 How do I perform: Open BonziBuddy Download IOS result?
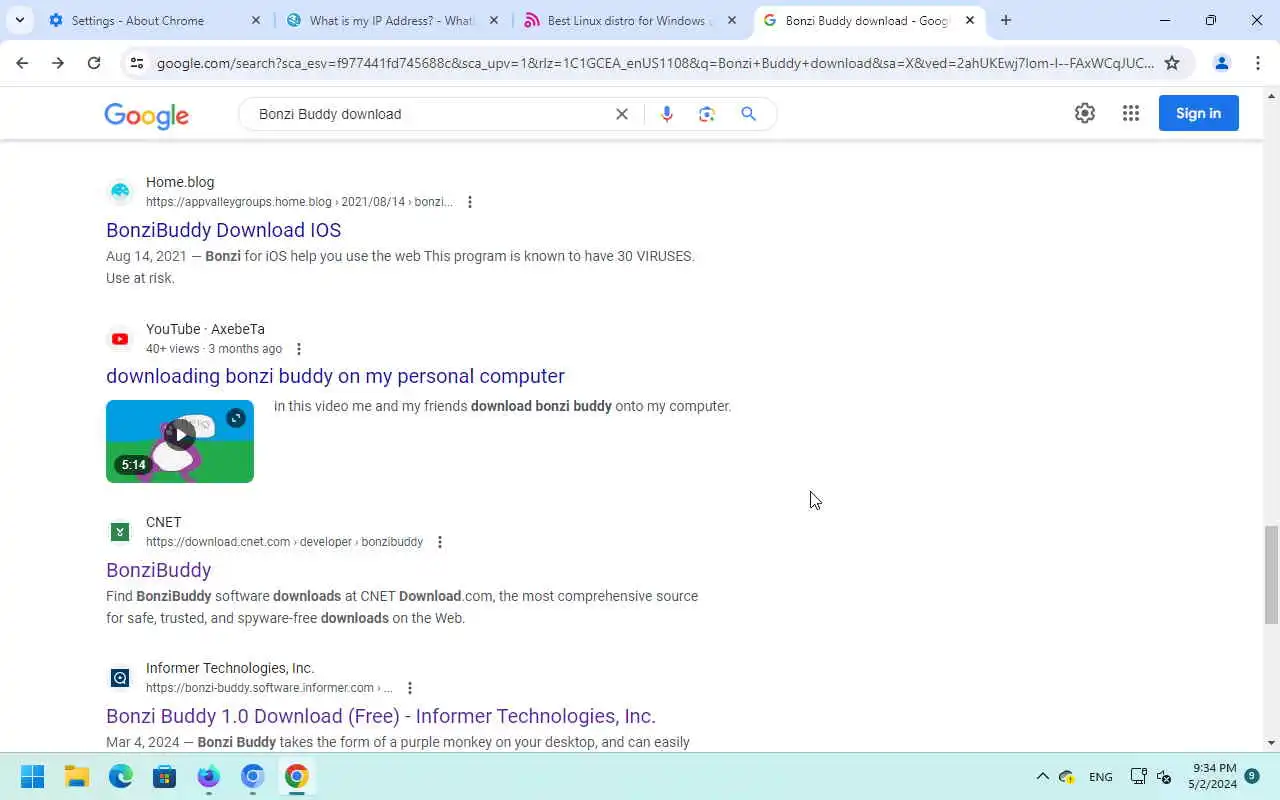coord(224,230)
